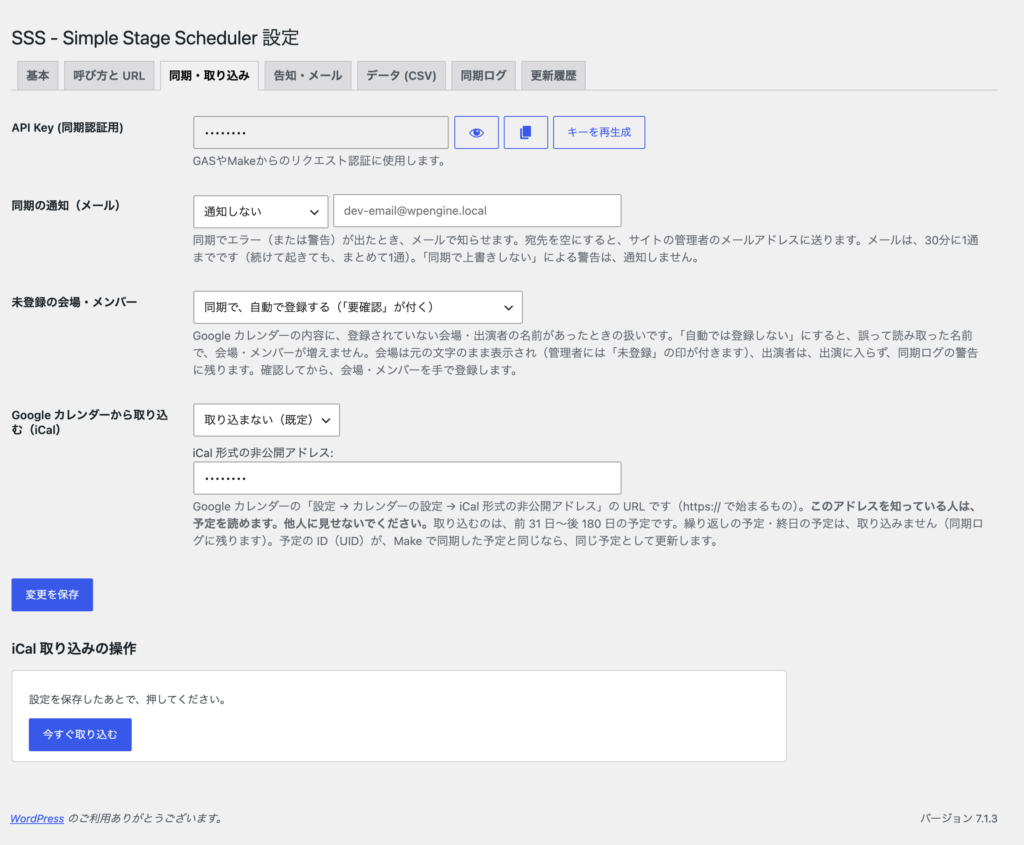Click the 設定を保存したあとで、押してください。 note
This screenshot has width=1024, height=845.
(129, 699)
